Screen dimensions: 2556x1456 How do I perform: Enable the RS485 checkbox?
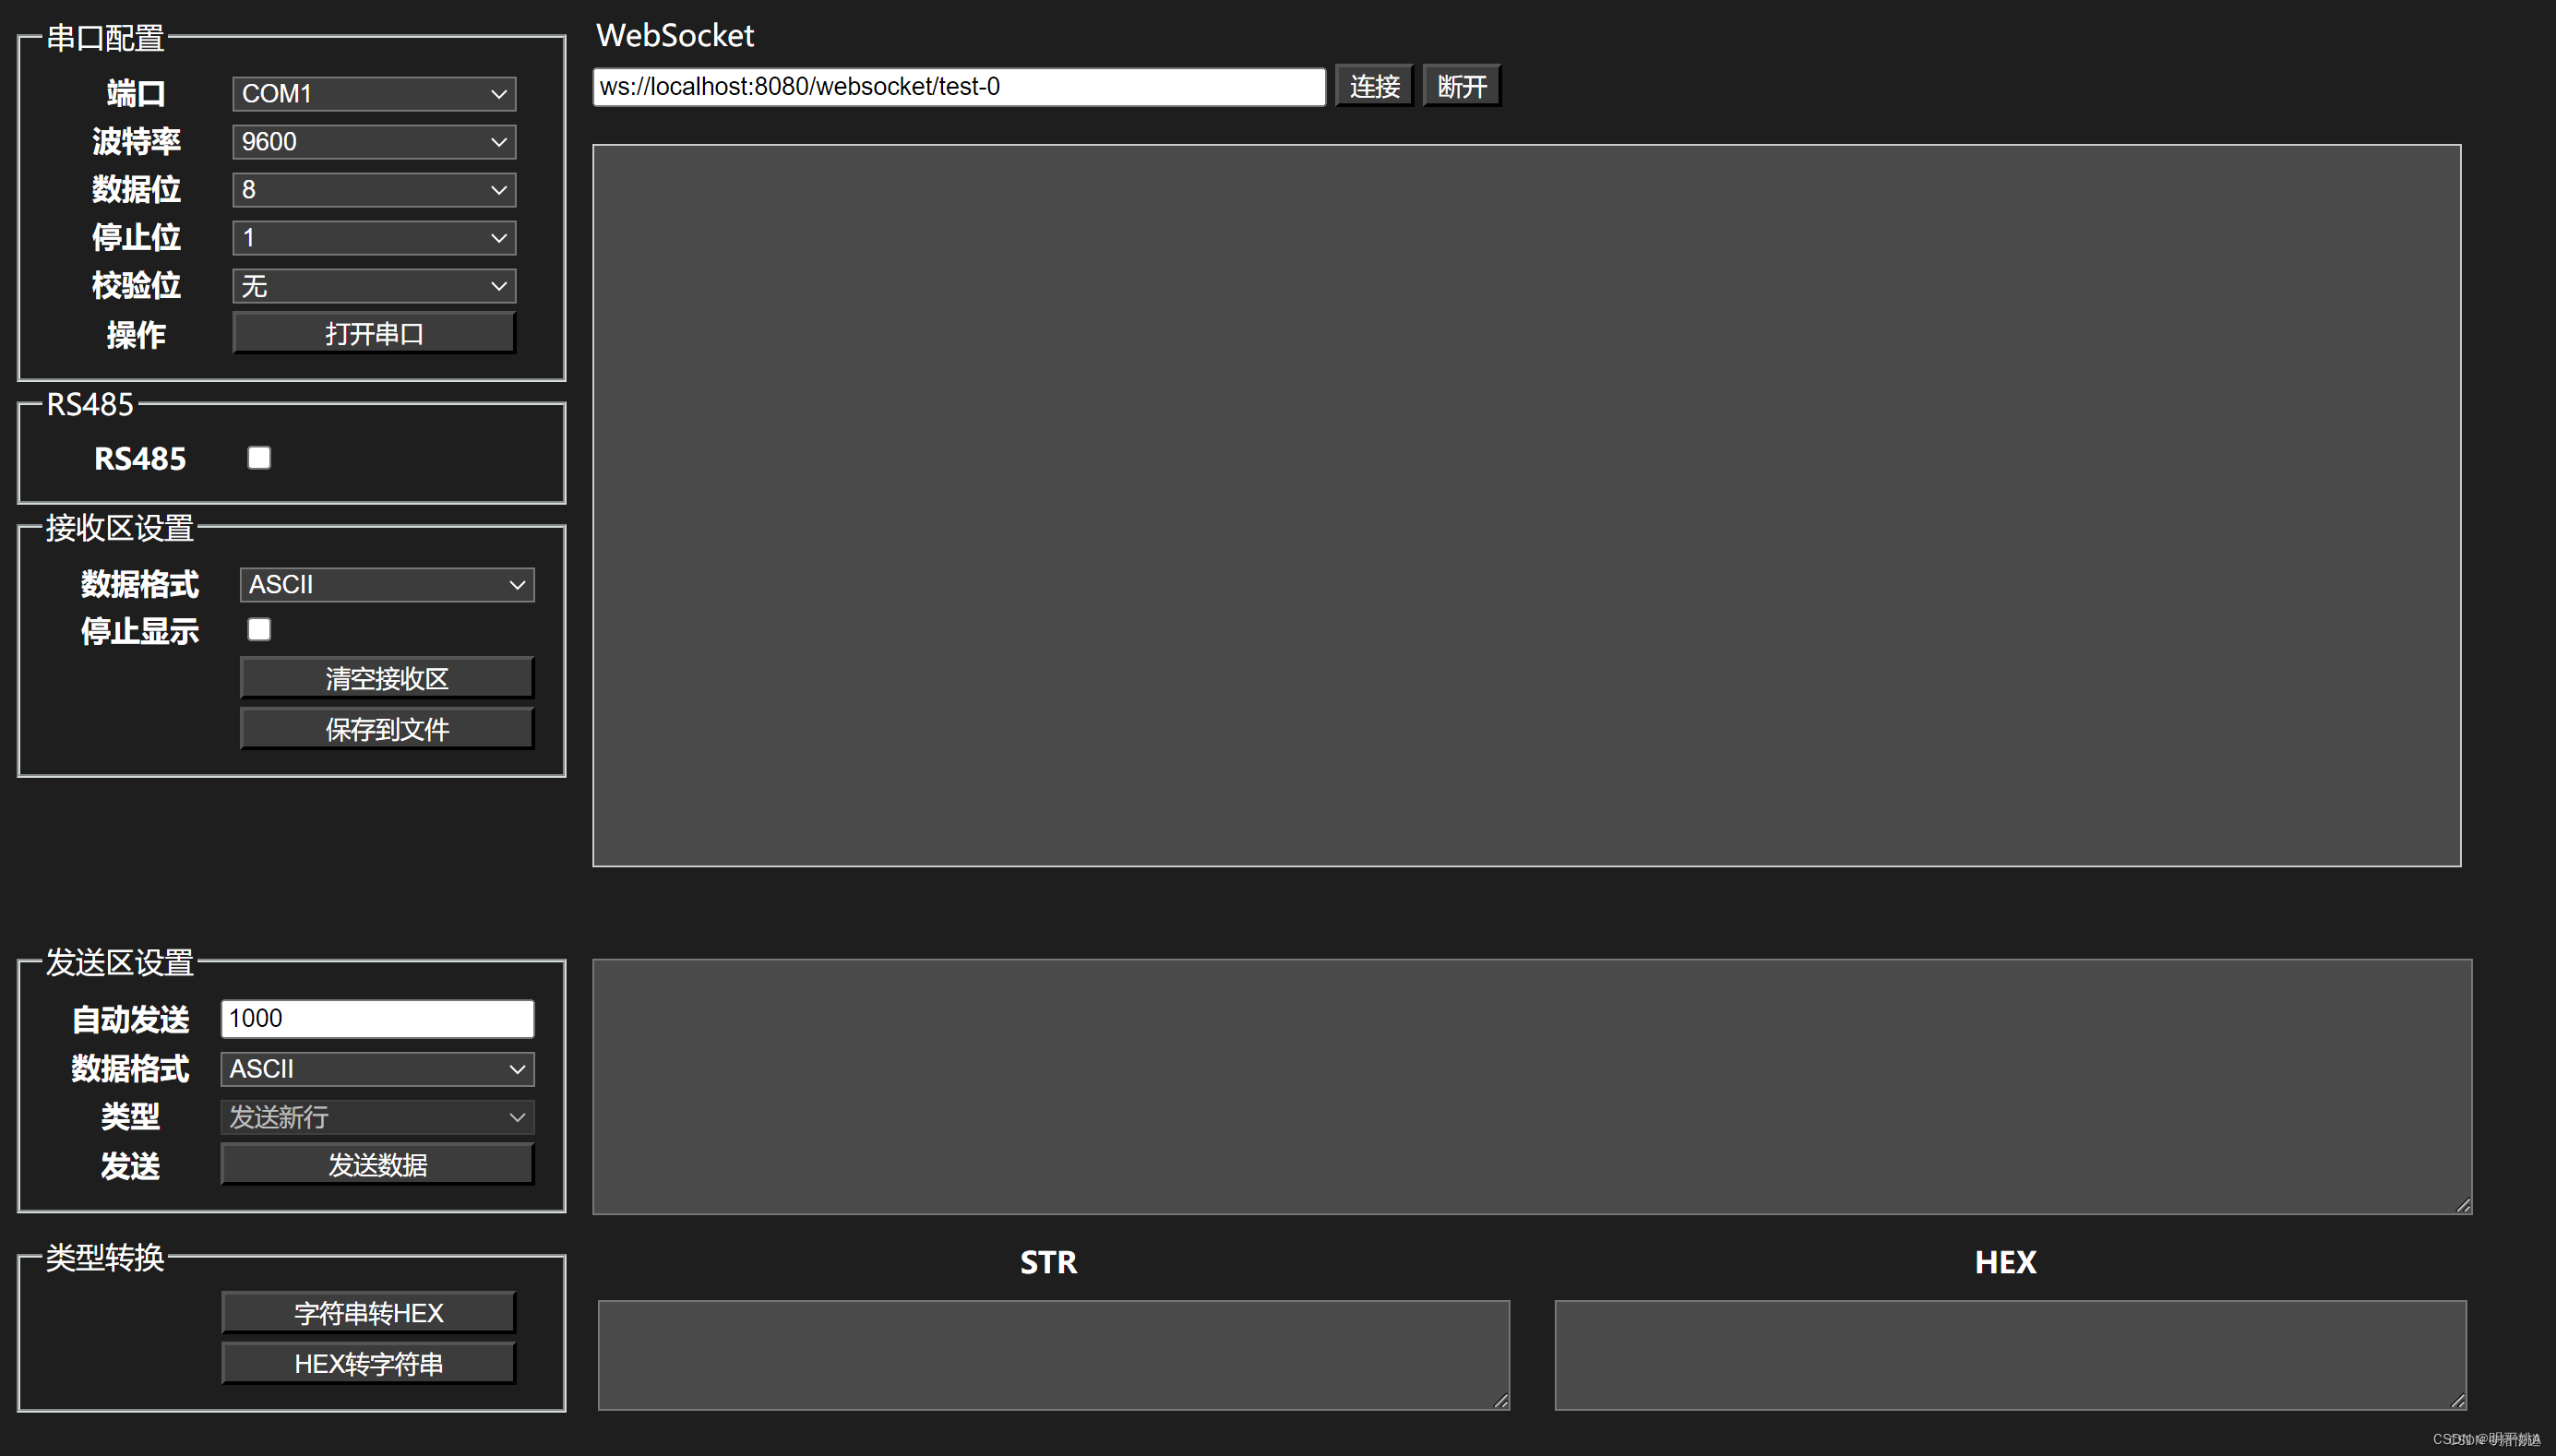click(x=259, y=458)
